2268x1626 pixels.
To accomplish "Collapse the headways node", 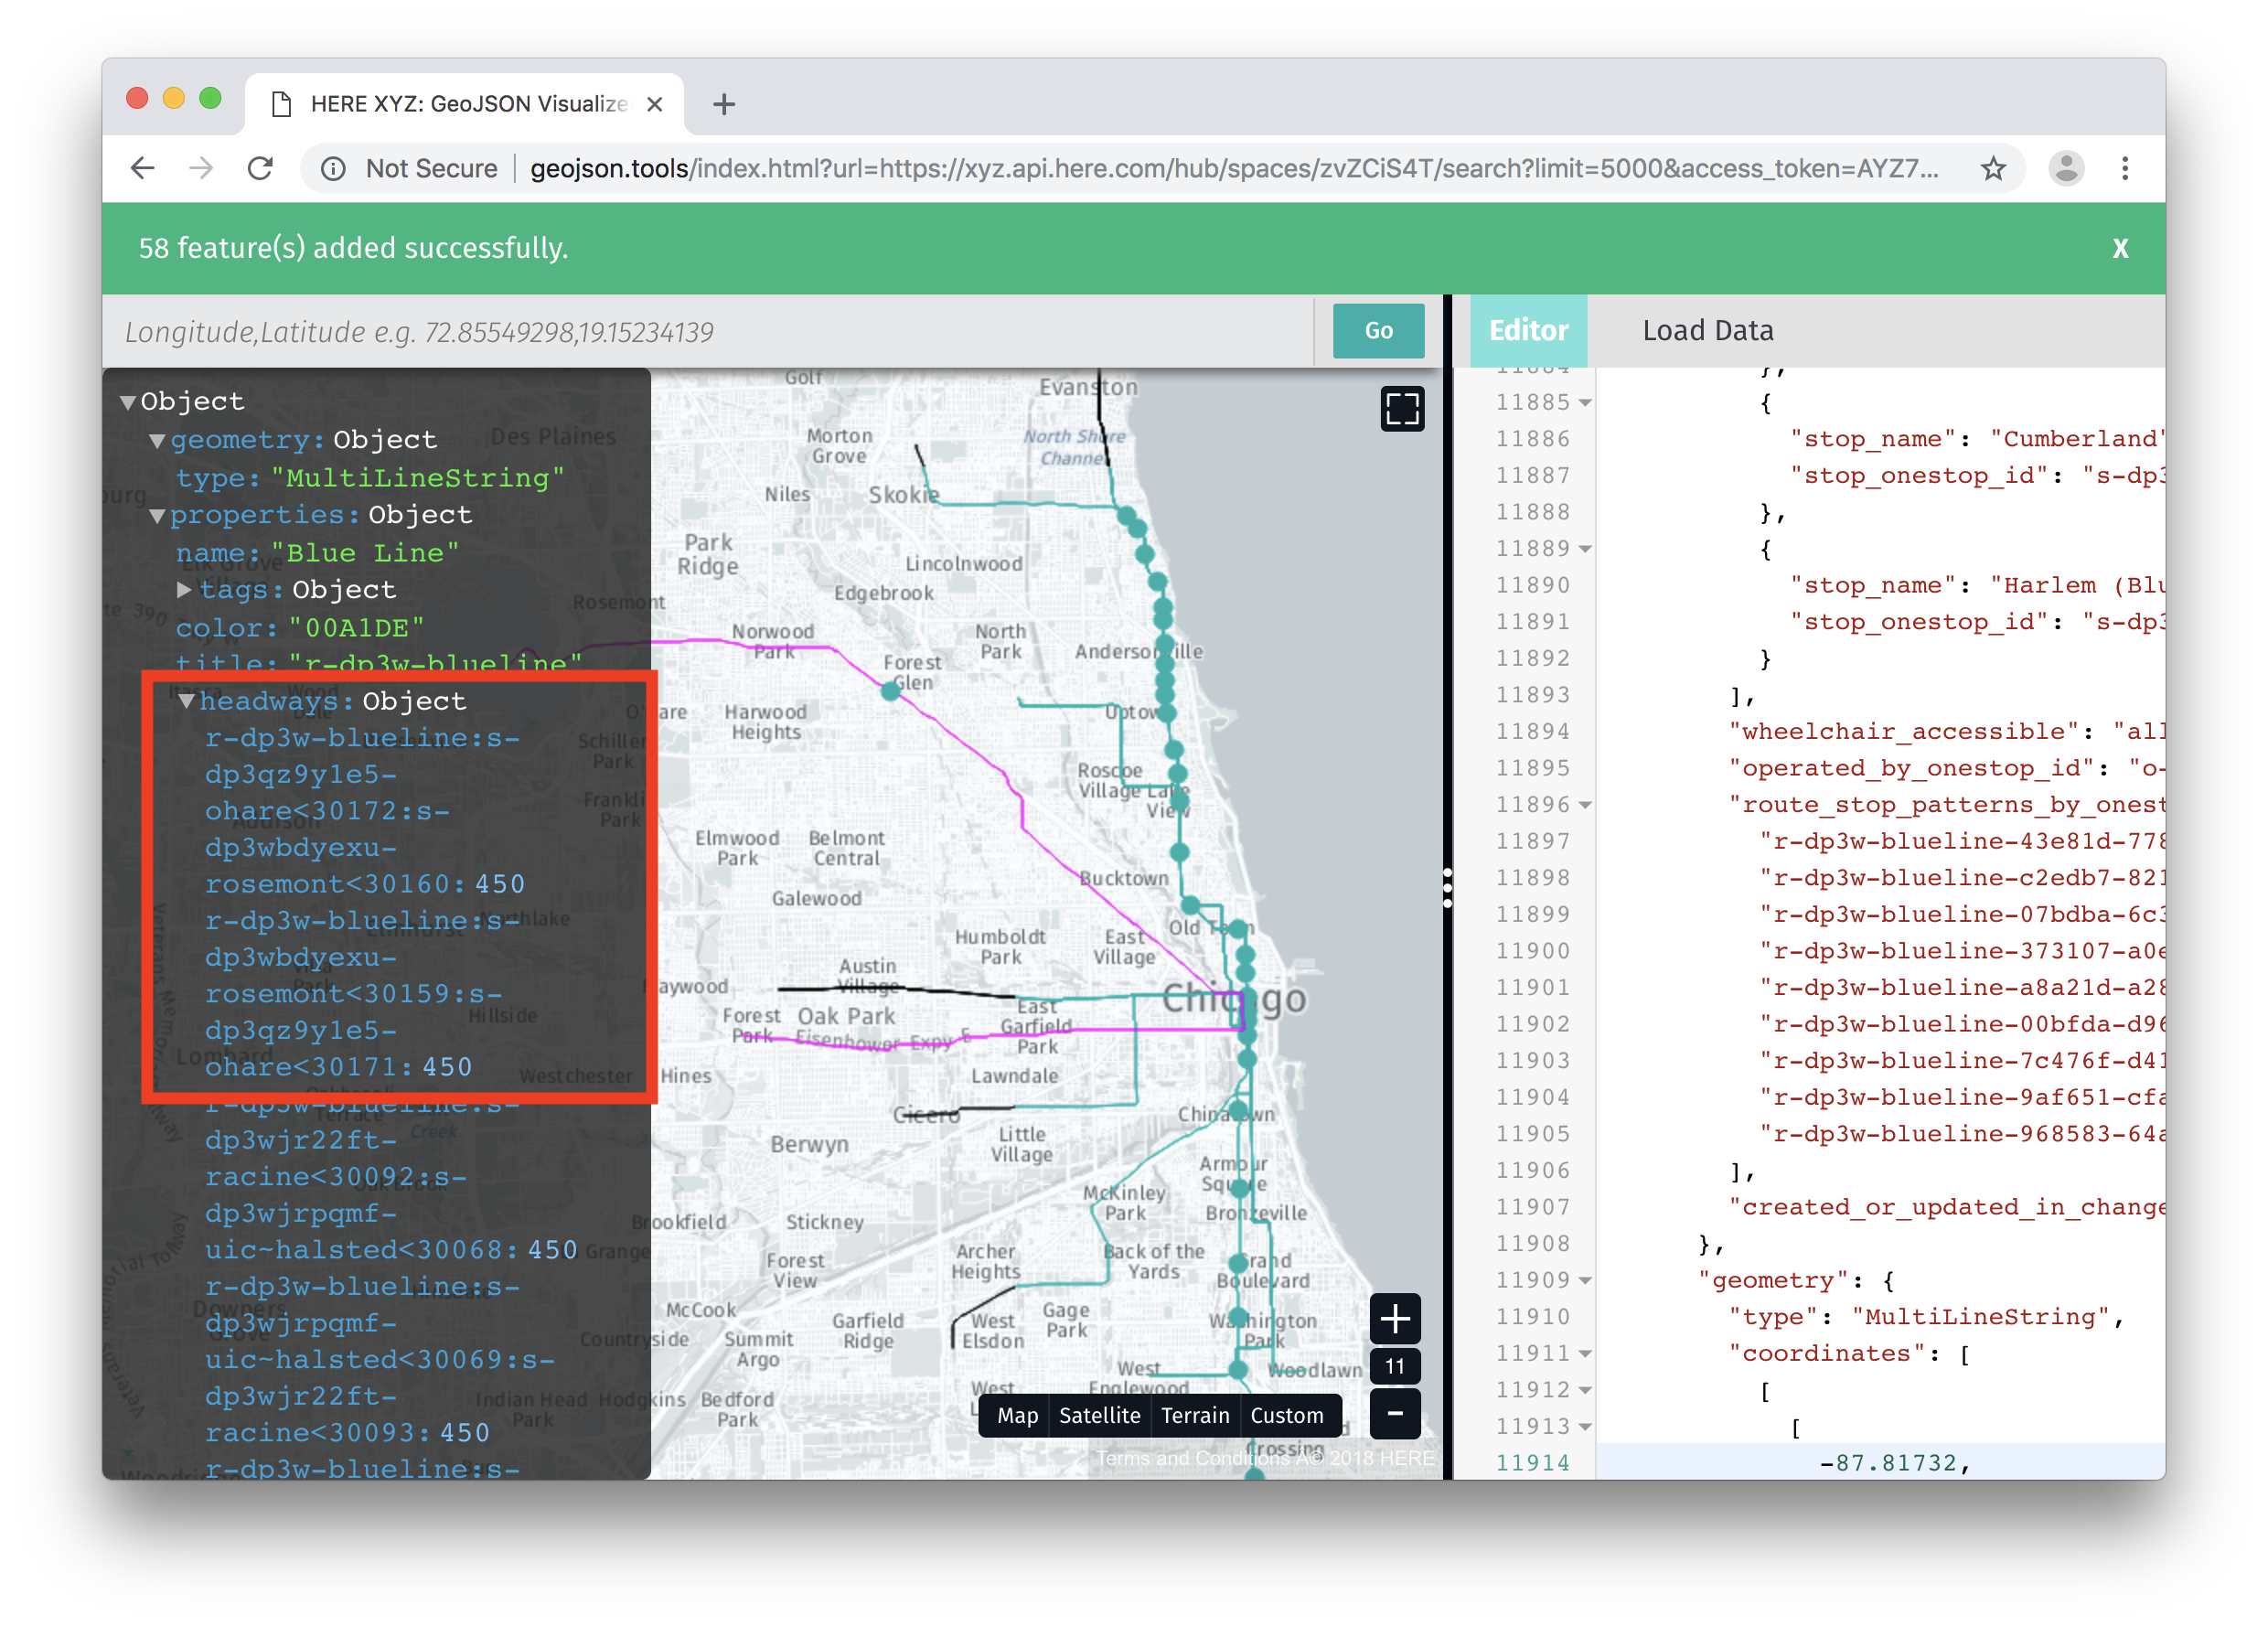I will (186, 701).
